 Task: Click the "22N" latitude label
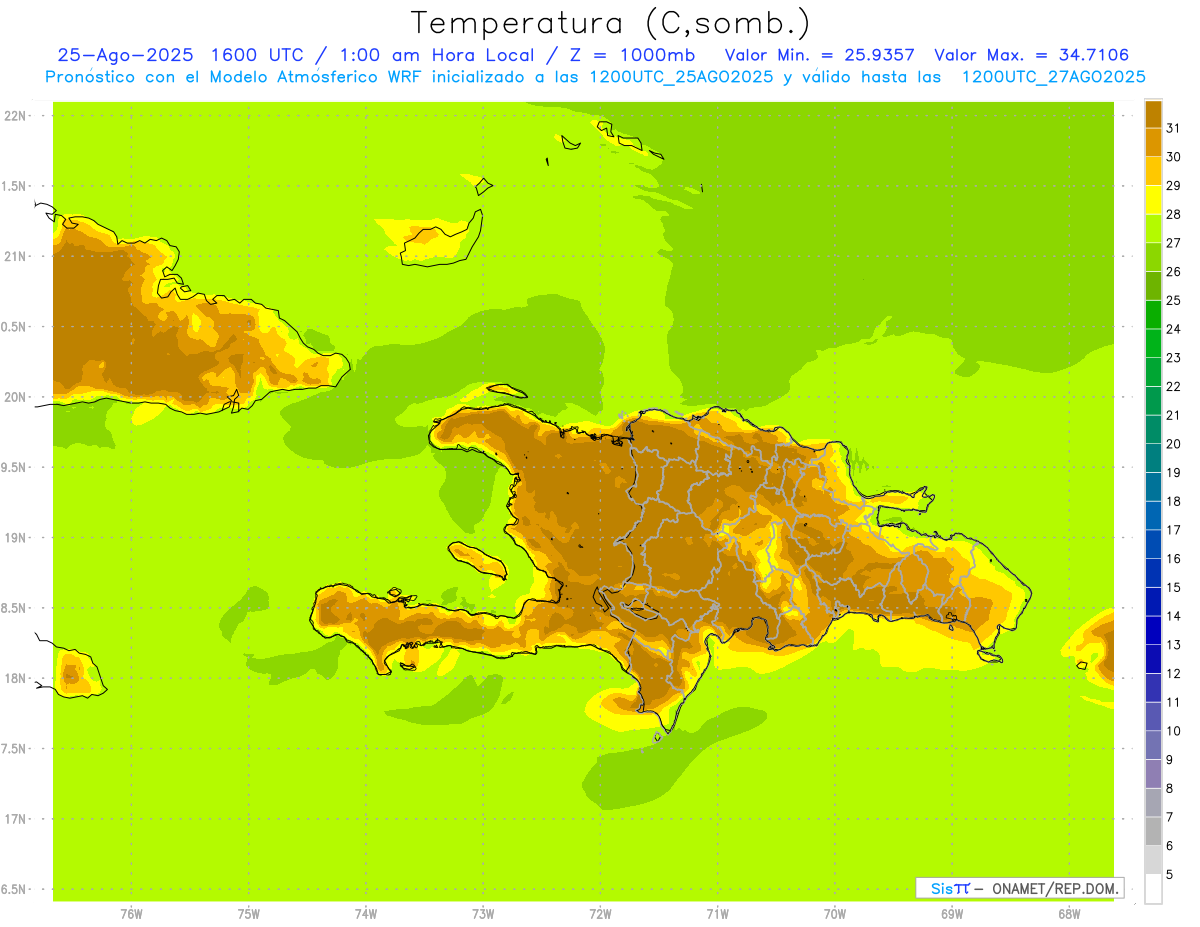click(x=15, y=116)
